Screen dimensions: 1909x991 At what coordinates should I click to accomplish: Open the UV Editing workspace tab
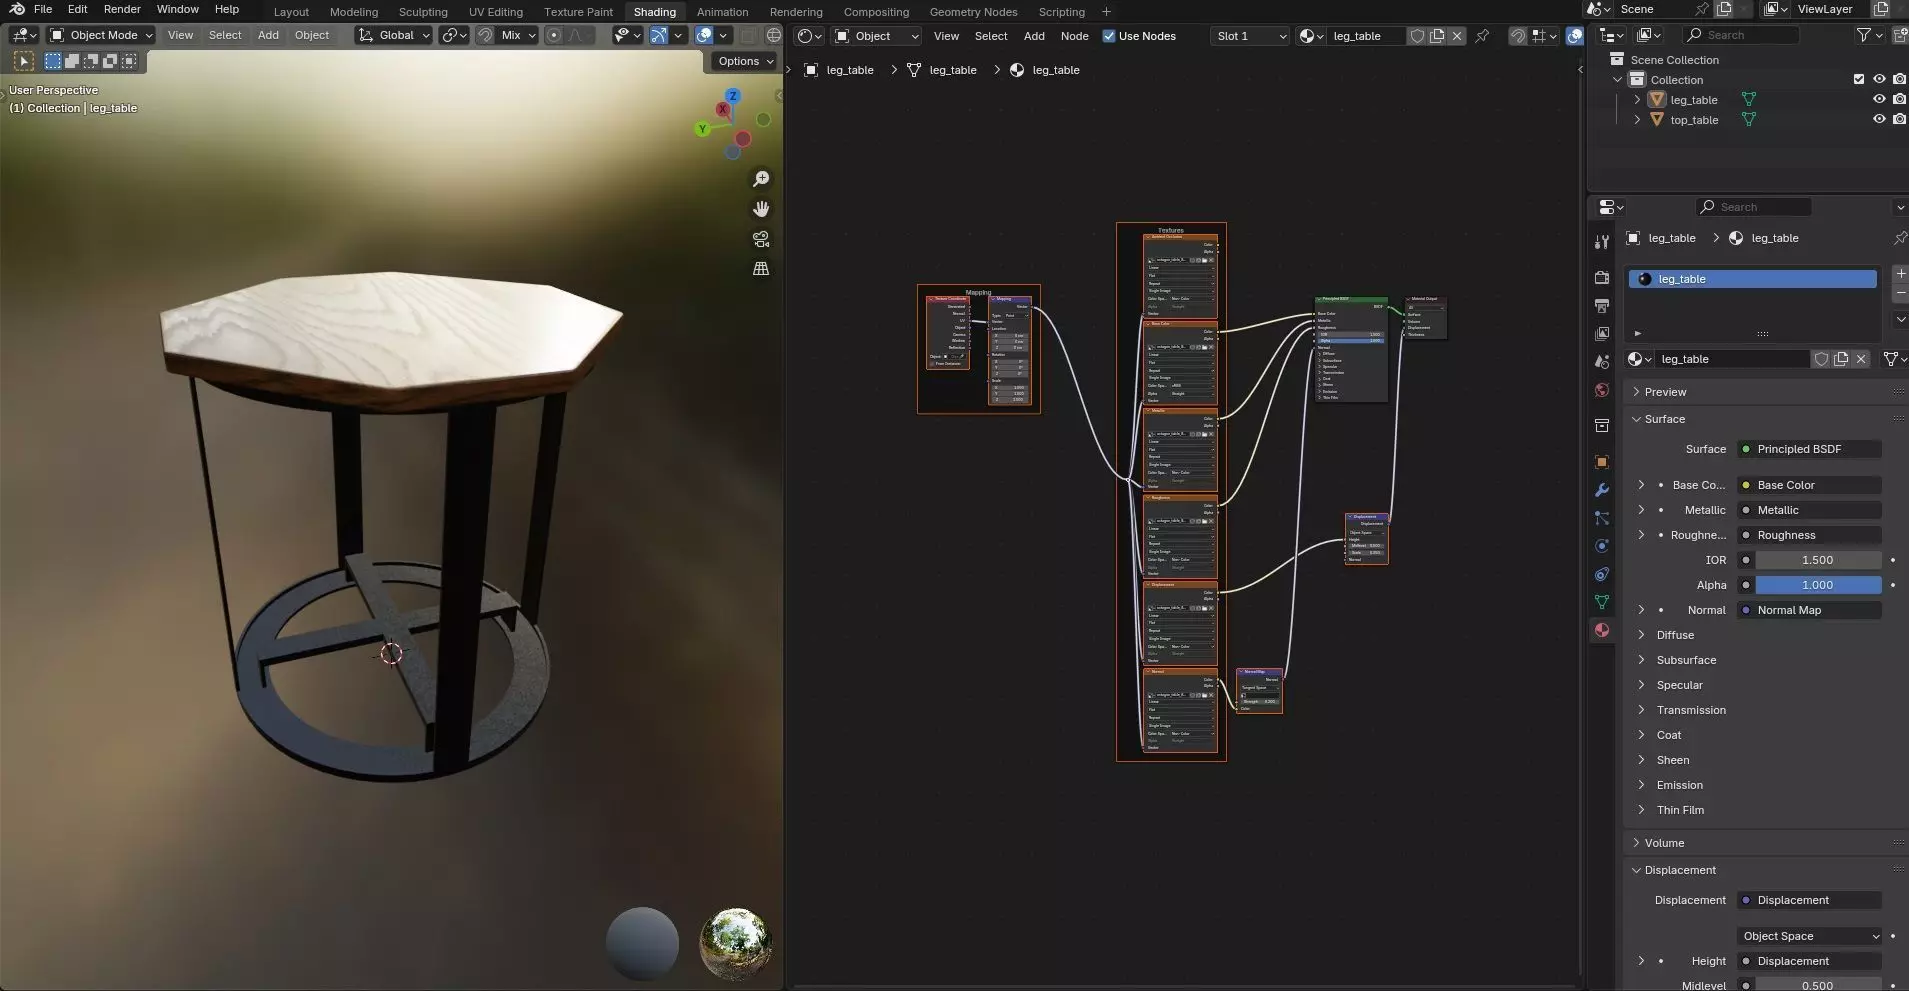(x=496, y=12)
